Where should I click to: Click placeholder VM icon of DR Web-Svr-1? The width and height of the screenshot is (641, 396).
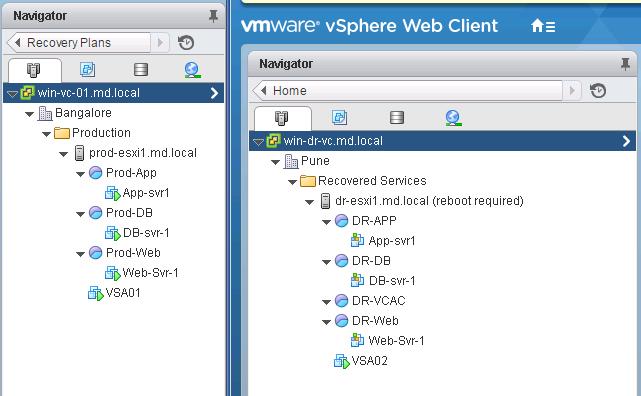[x=357, y=340]
